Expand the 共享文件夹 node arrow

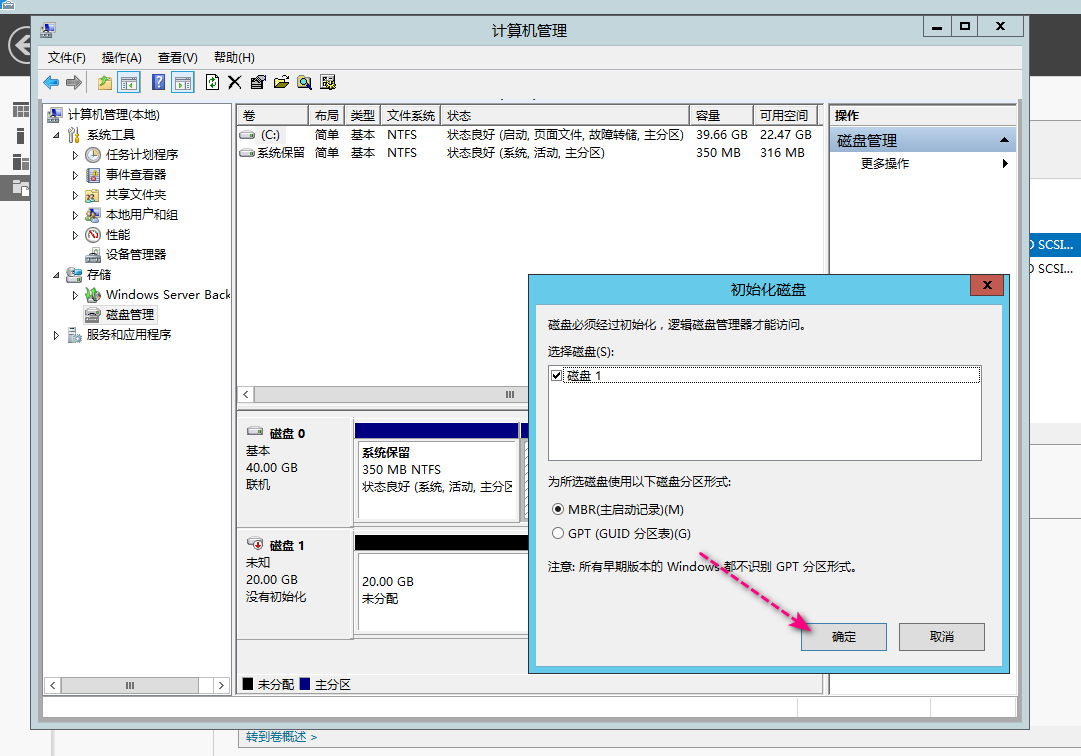click(x=75, y=195)
